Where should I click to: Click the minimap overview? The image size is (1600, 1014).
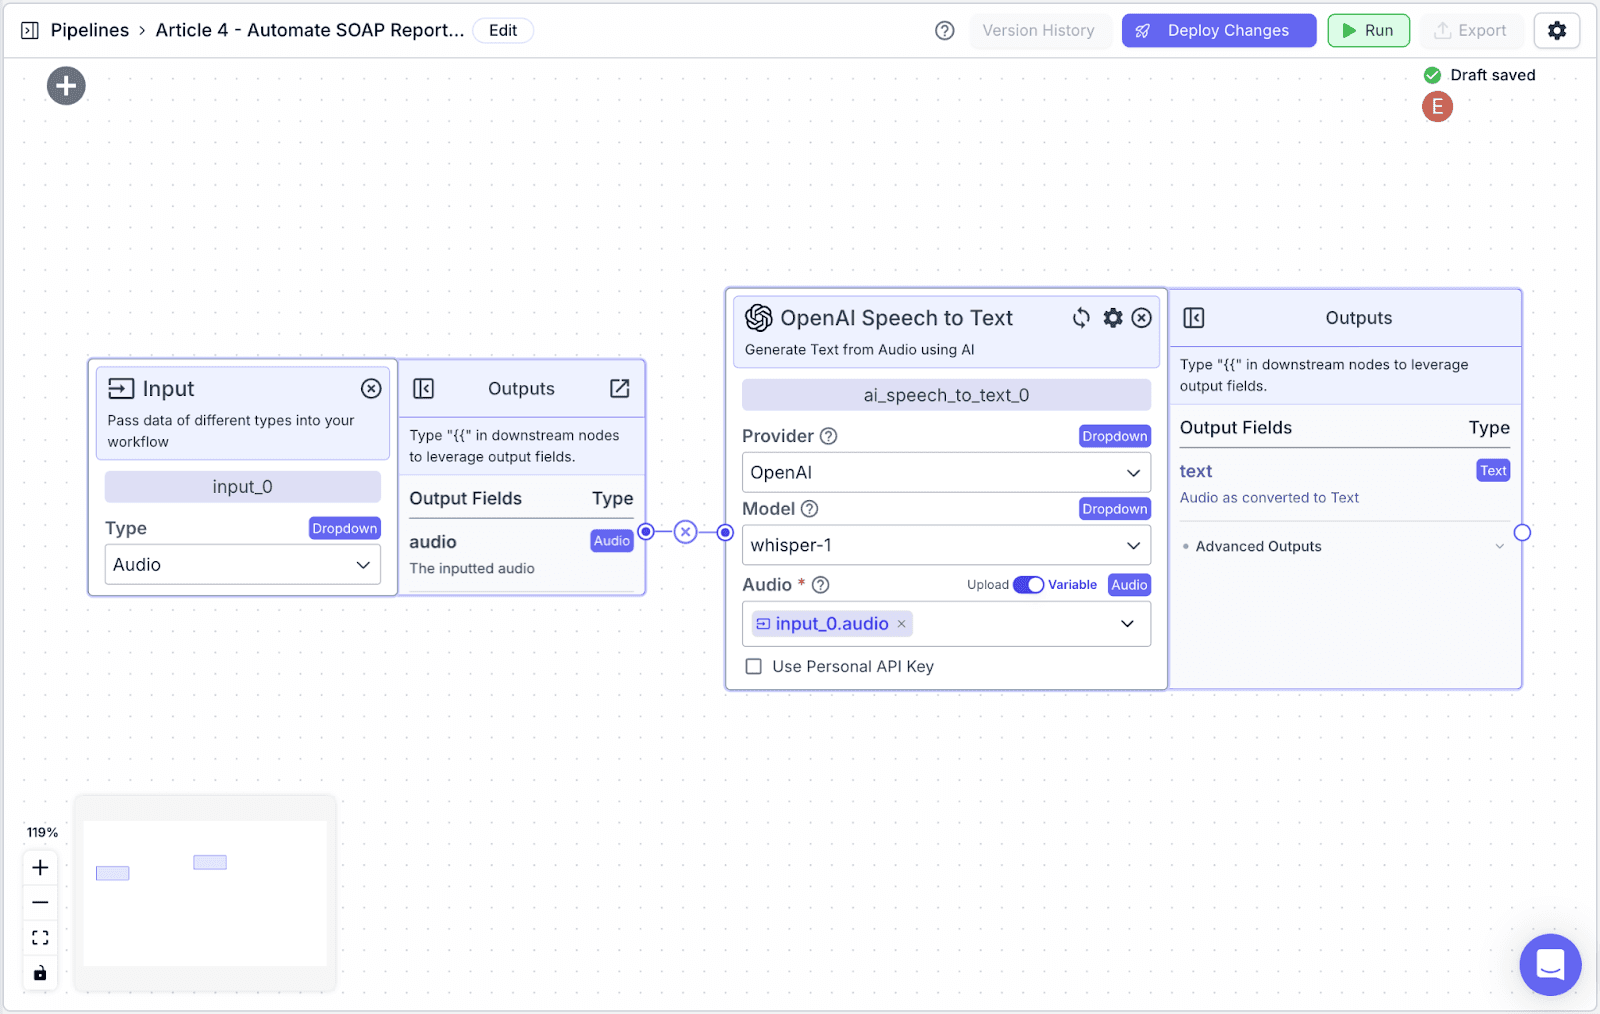coord(205,893)
